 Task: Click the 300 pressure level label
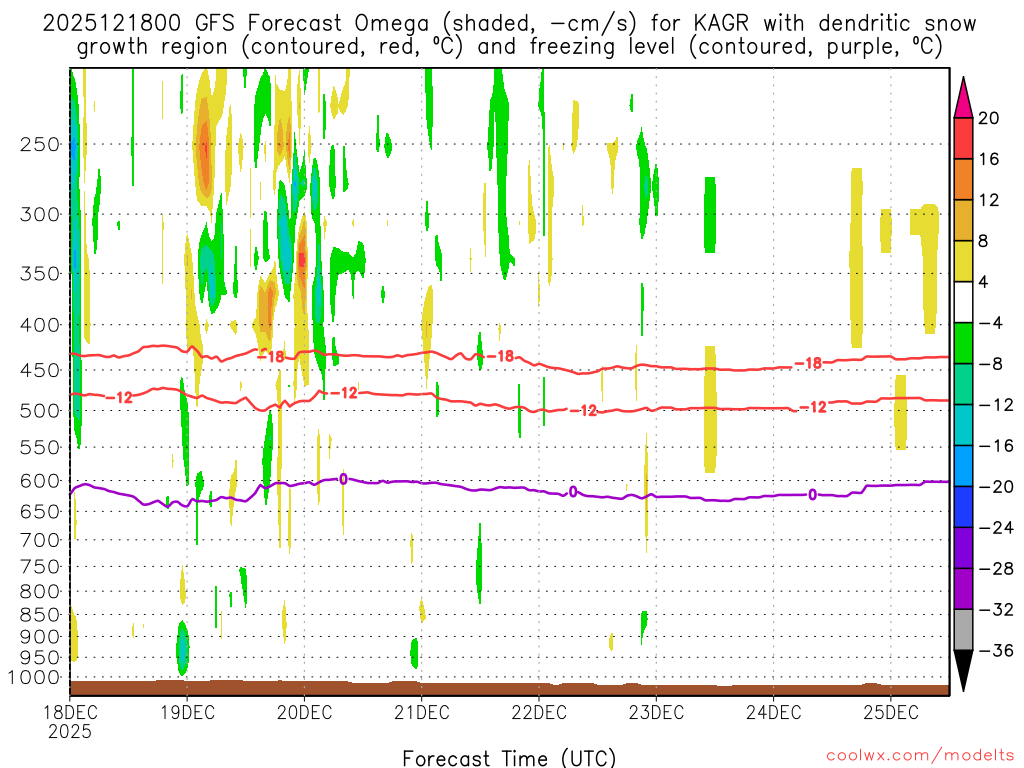40,214
